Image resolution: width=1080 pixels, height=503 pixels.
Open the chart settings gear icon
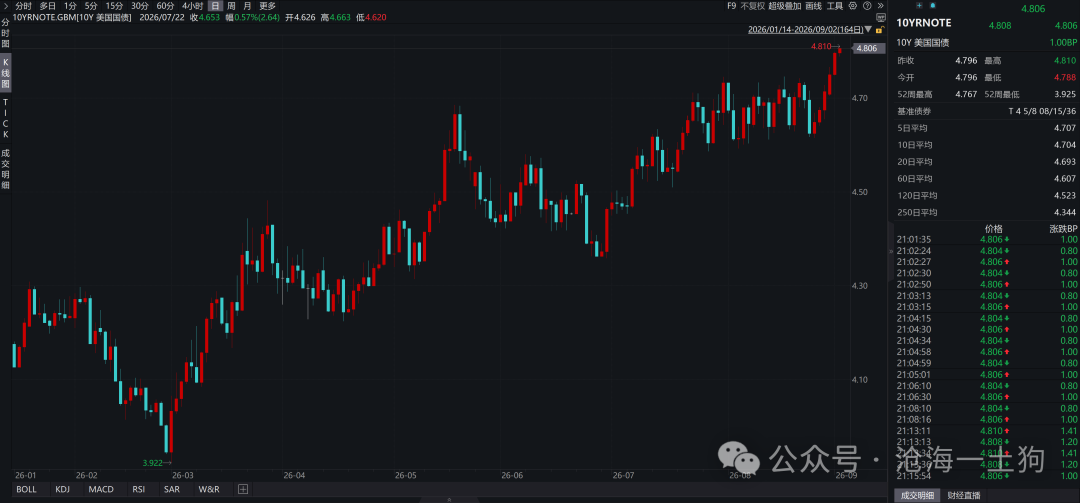[853, 6]
